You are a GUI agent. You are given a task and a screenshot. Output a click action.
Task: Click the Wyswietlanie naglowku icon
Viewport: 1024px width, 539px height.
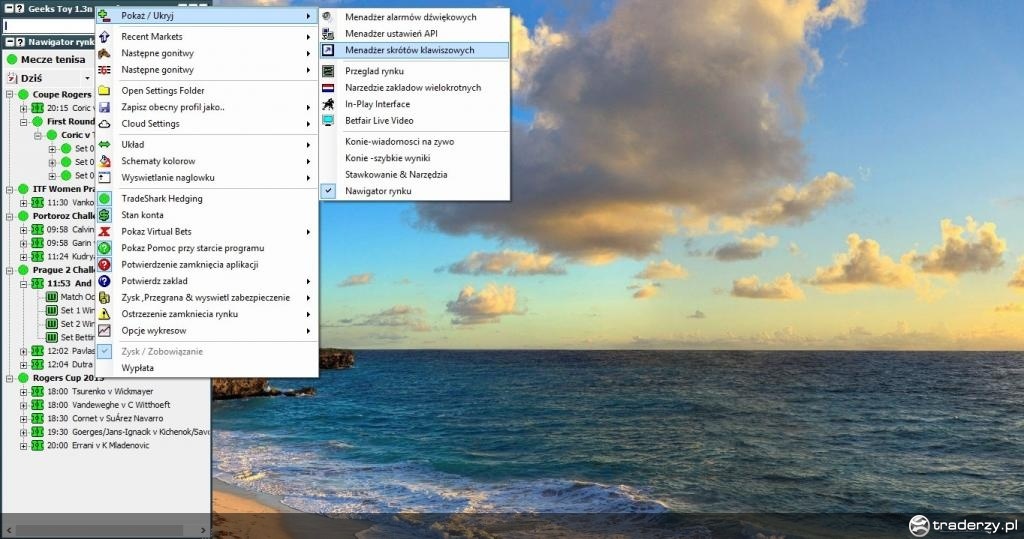pos(104,178)
